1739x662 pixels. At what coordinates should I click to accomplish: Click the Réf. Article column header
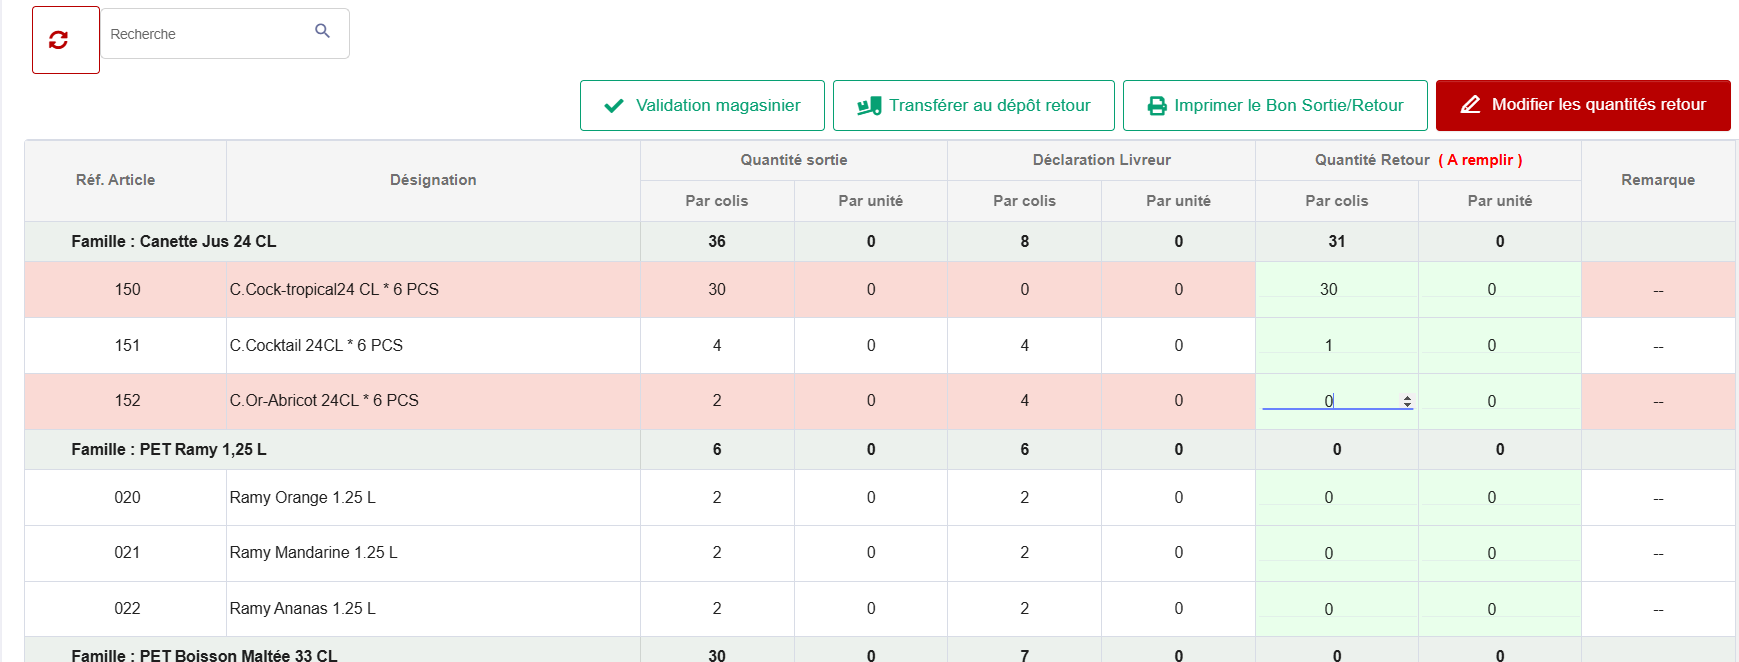(x=116, y=180)
